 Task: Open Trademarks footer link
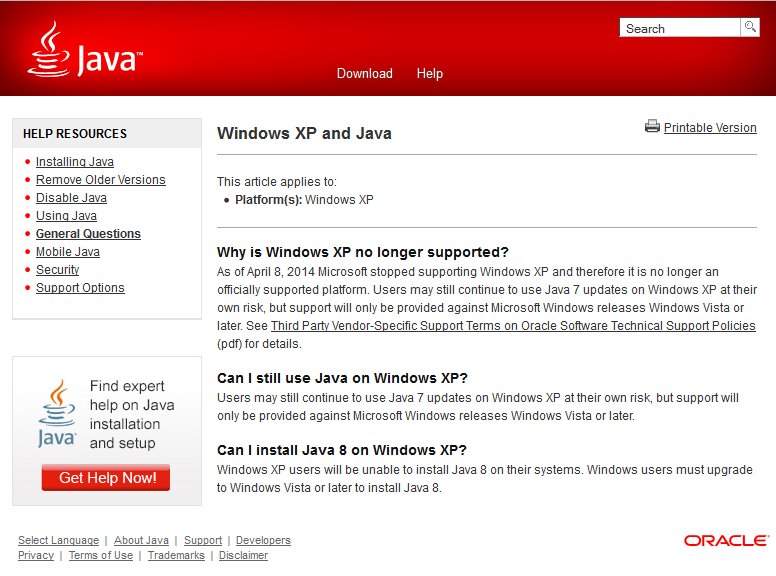176,555
